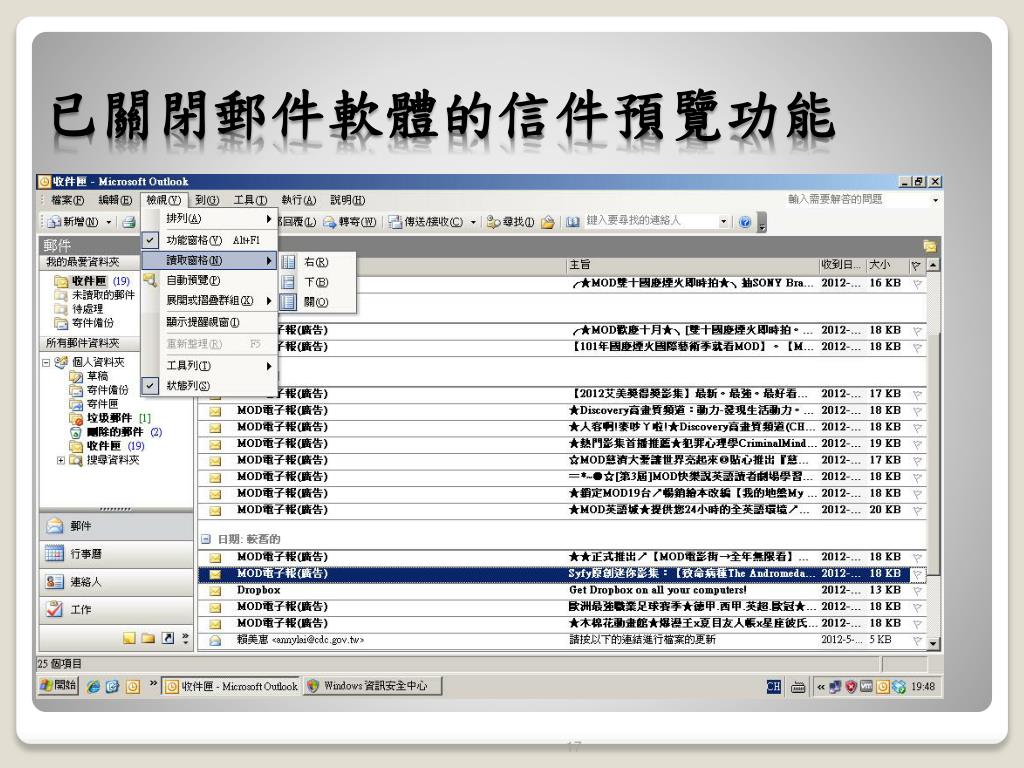
Task: Select 刪除的郵件 (2) folder
Action: [x=116, y=432]
